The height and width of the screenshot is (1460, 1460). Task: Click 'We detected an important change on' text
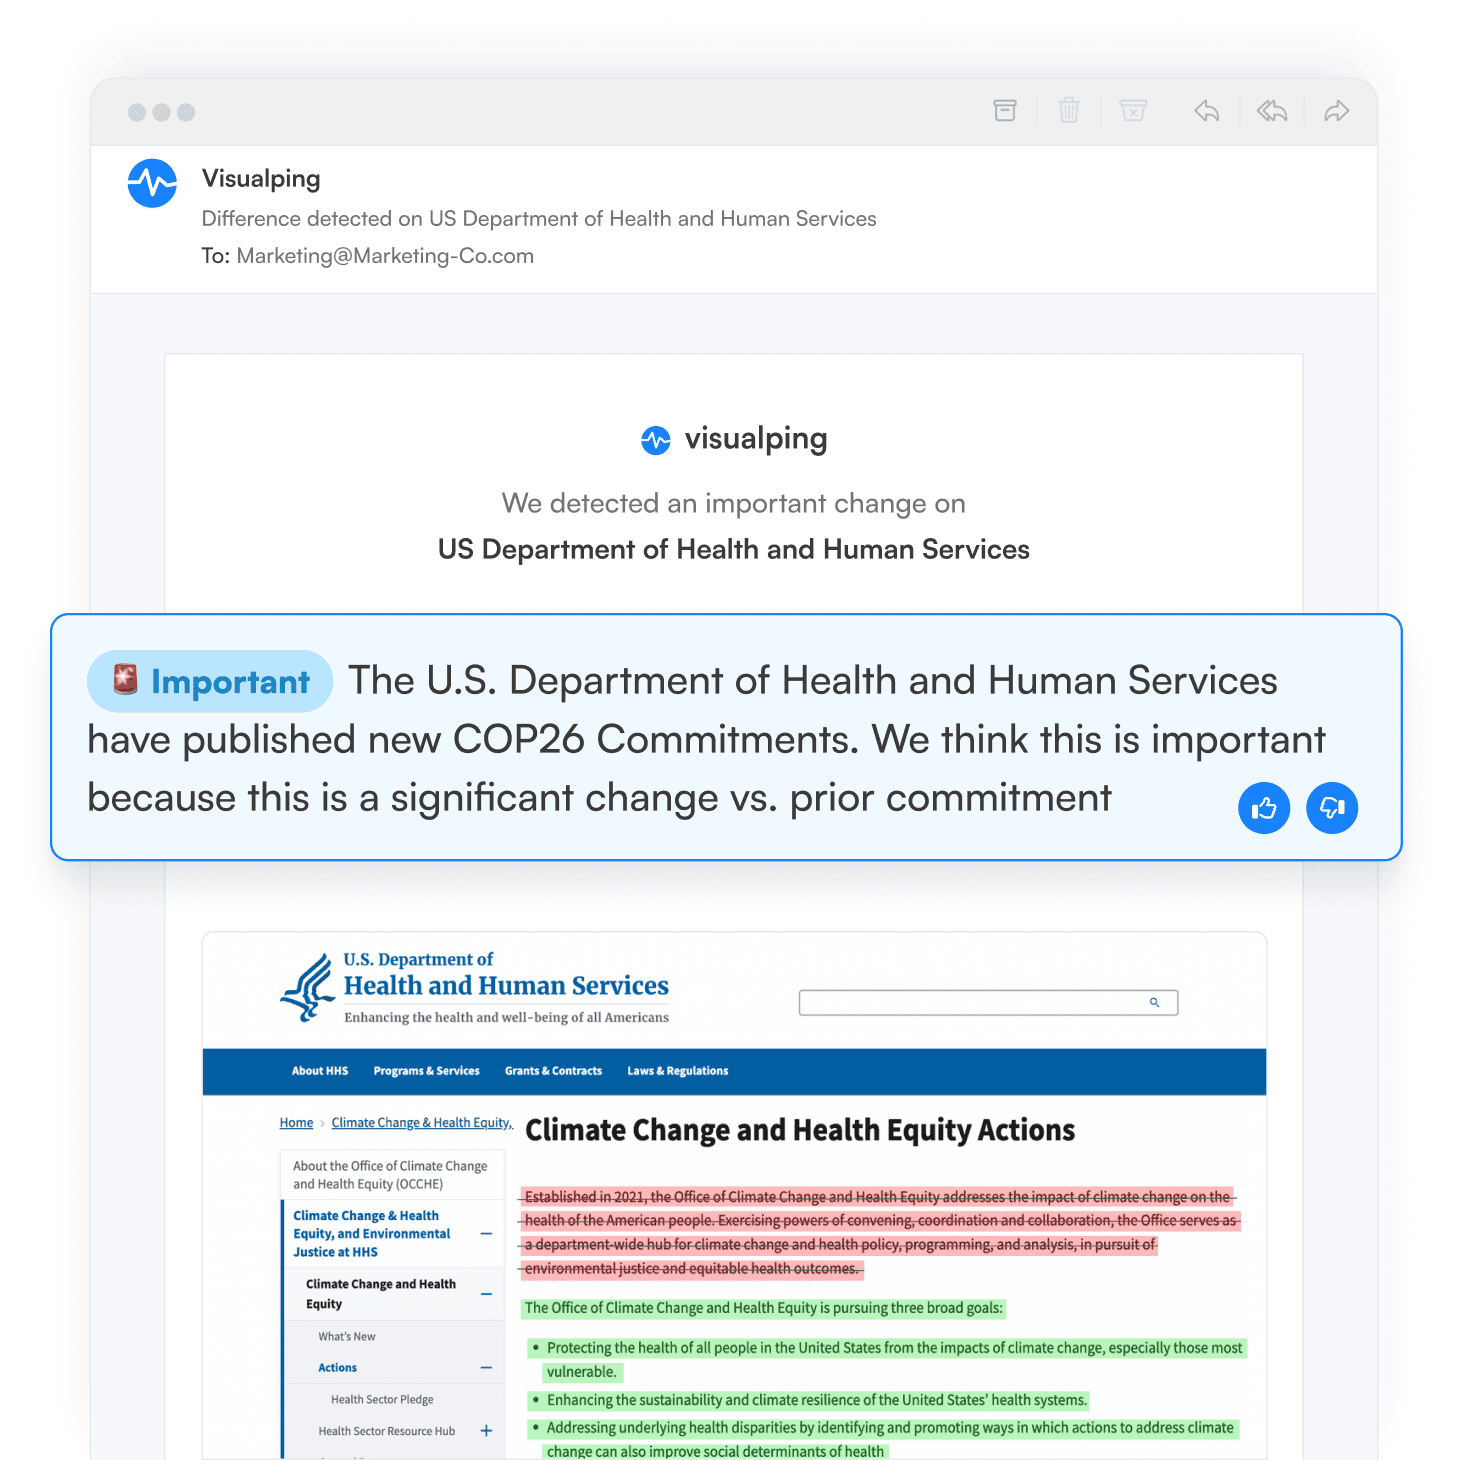point(734,504)
